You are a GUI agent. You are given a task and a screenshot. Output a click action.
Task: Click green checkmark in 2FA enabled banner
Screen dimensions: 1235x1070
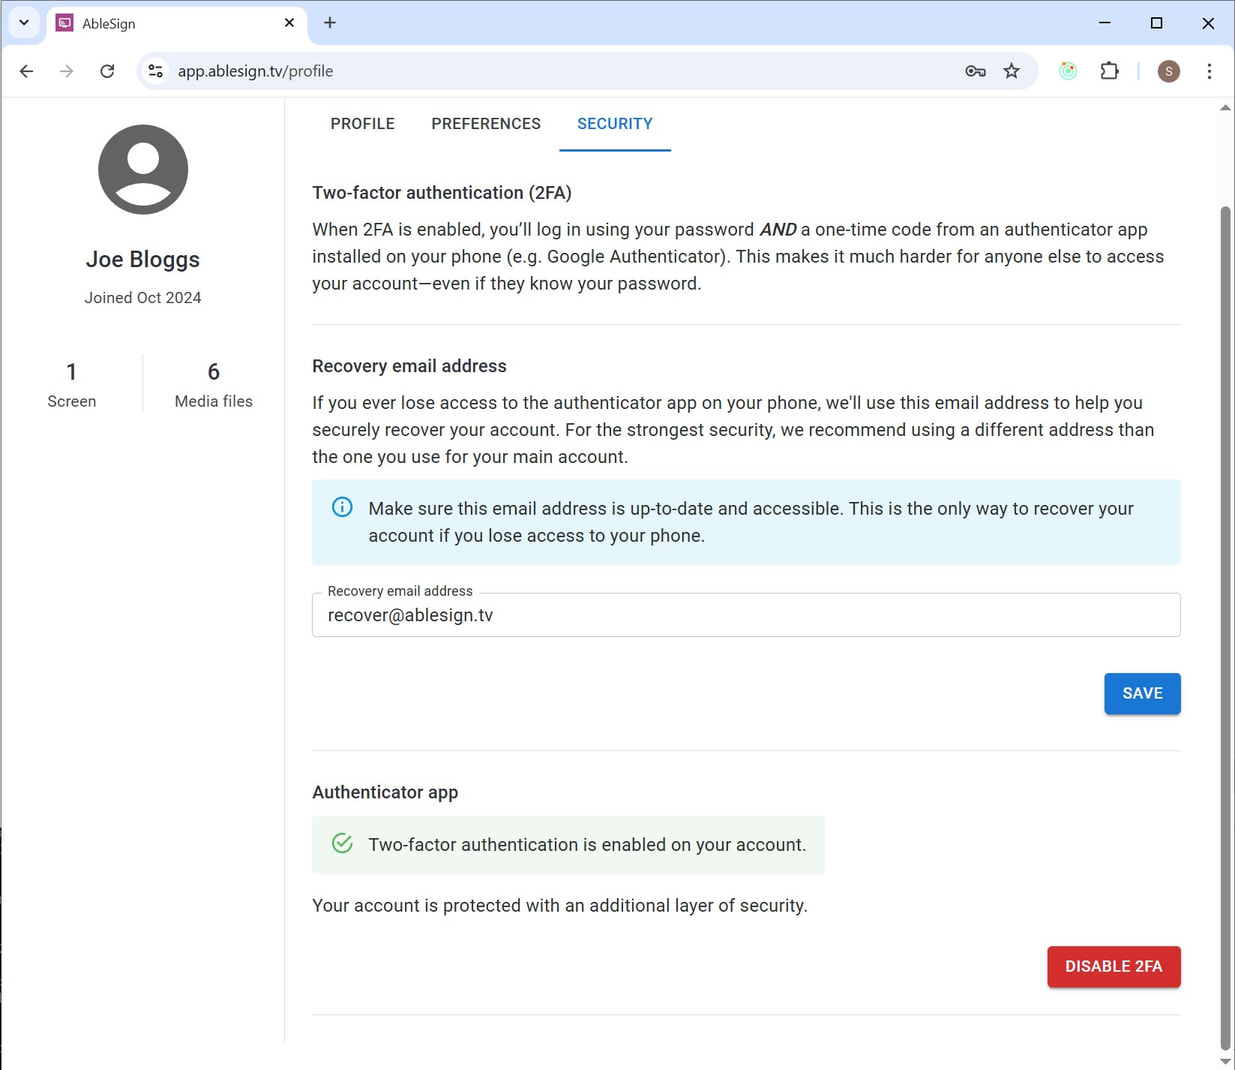[342, 843]
